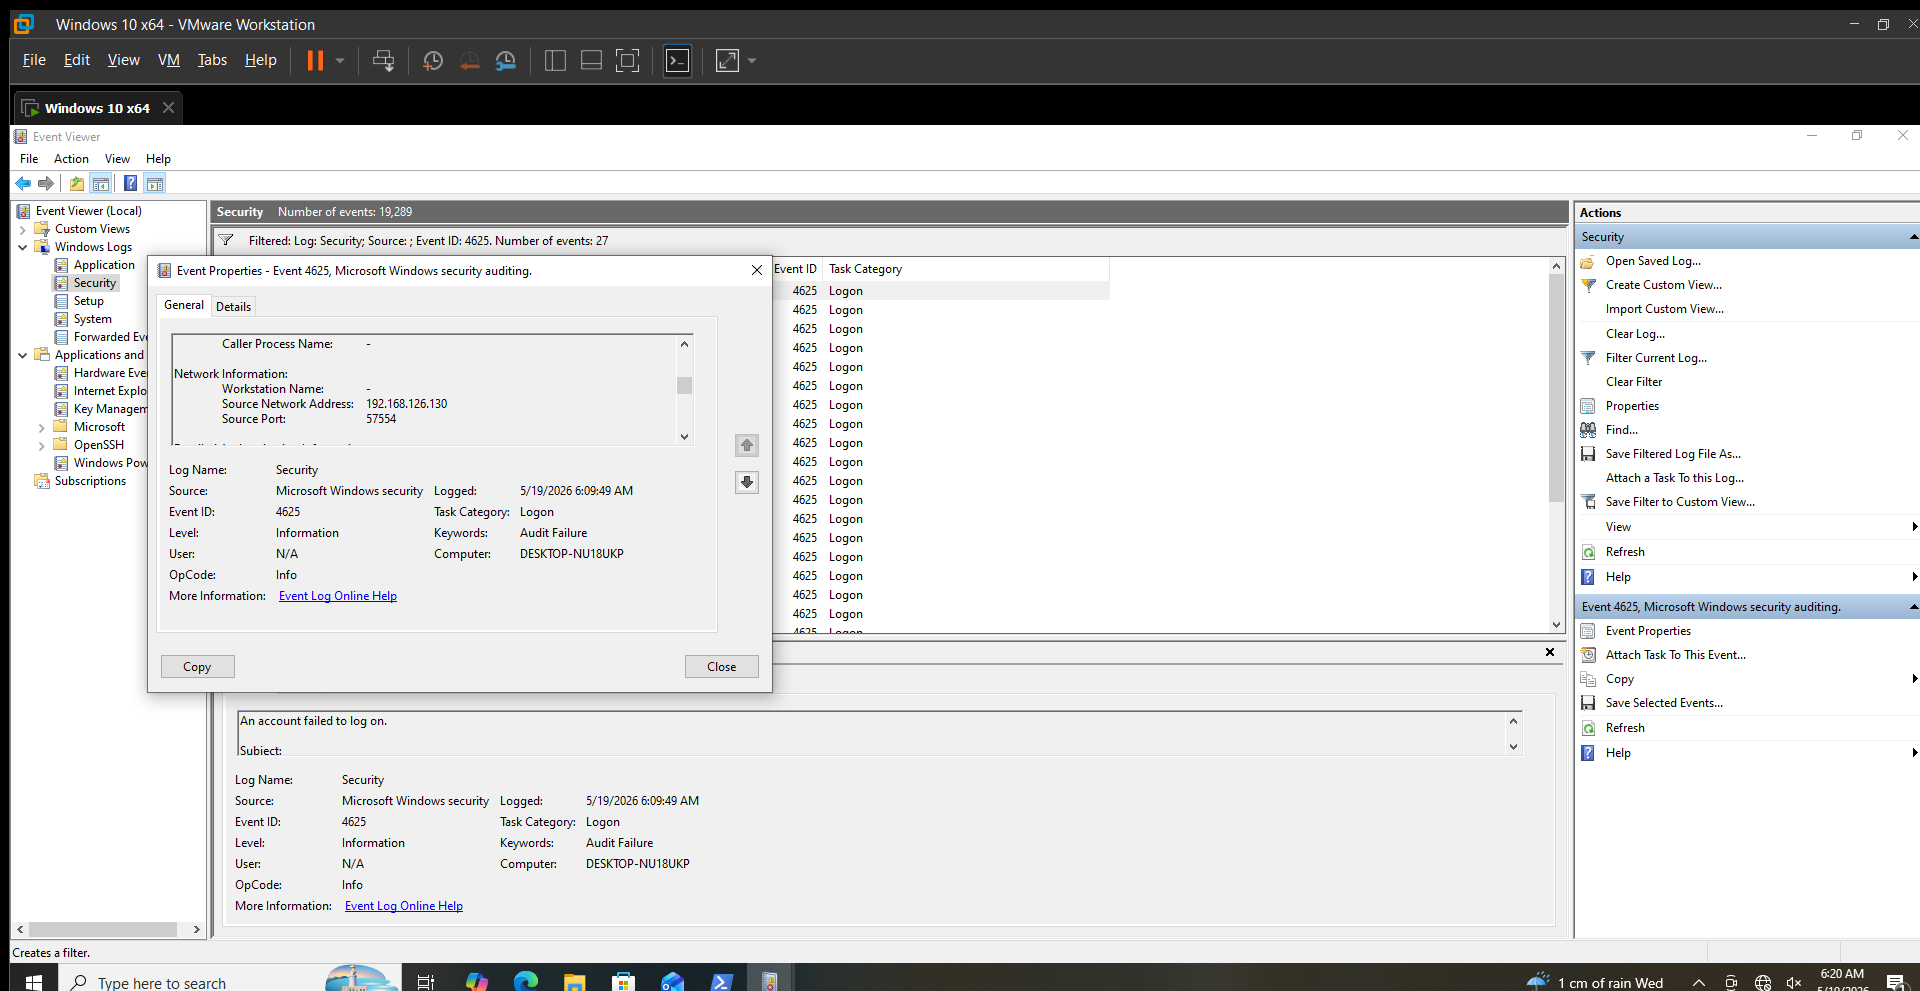The width and height of the screenshot is (1920, 991).
Task: Open the VM menu in VMware
Action: click(169, 60)
